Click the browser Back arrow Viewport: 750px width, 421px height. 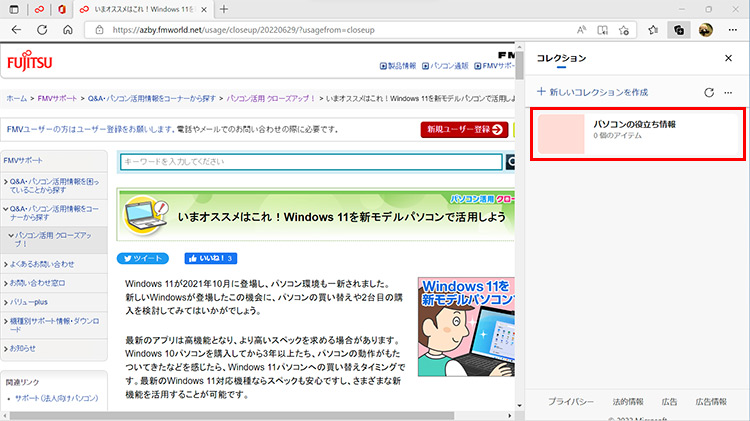coord(16,30)
